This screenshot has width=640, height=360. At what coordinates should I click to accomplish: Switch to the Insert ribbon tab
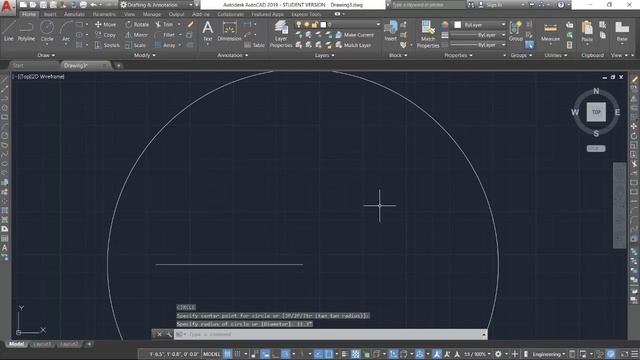click(50, 14)
